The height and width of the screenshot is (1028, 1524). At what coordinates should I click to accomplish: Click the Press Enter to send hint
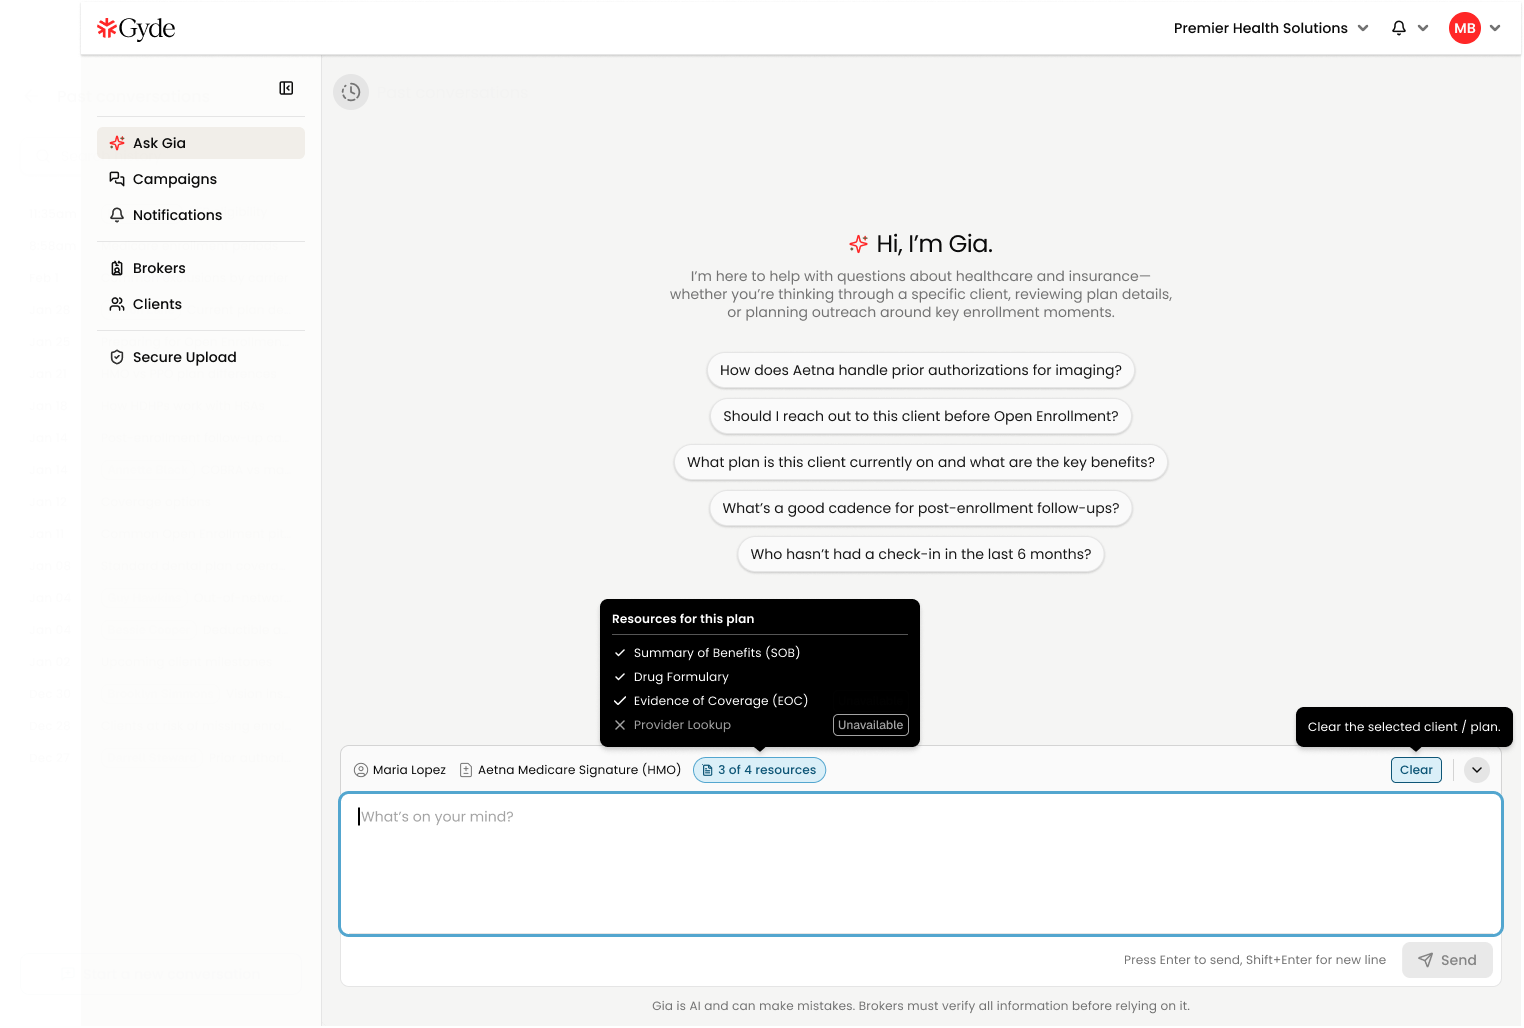click(x=1255, y=960)
